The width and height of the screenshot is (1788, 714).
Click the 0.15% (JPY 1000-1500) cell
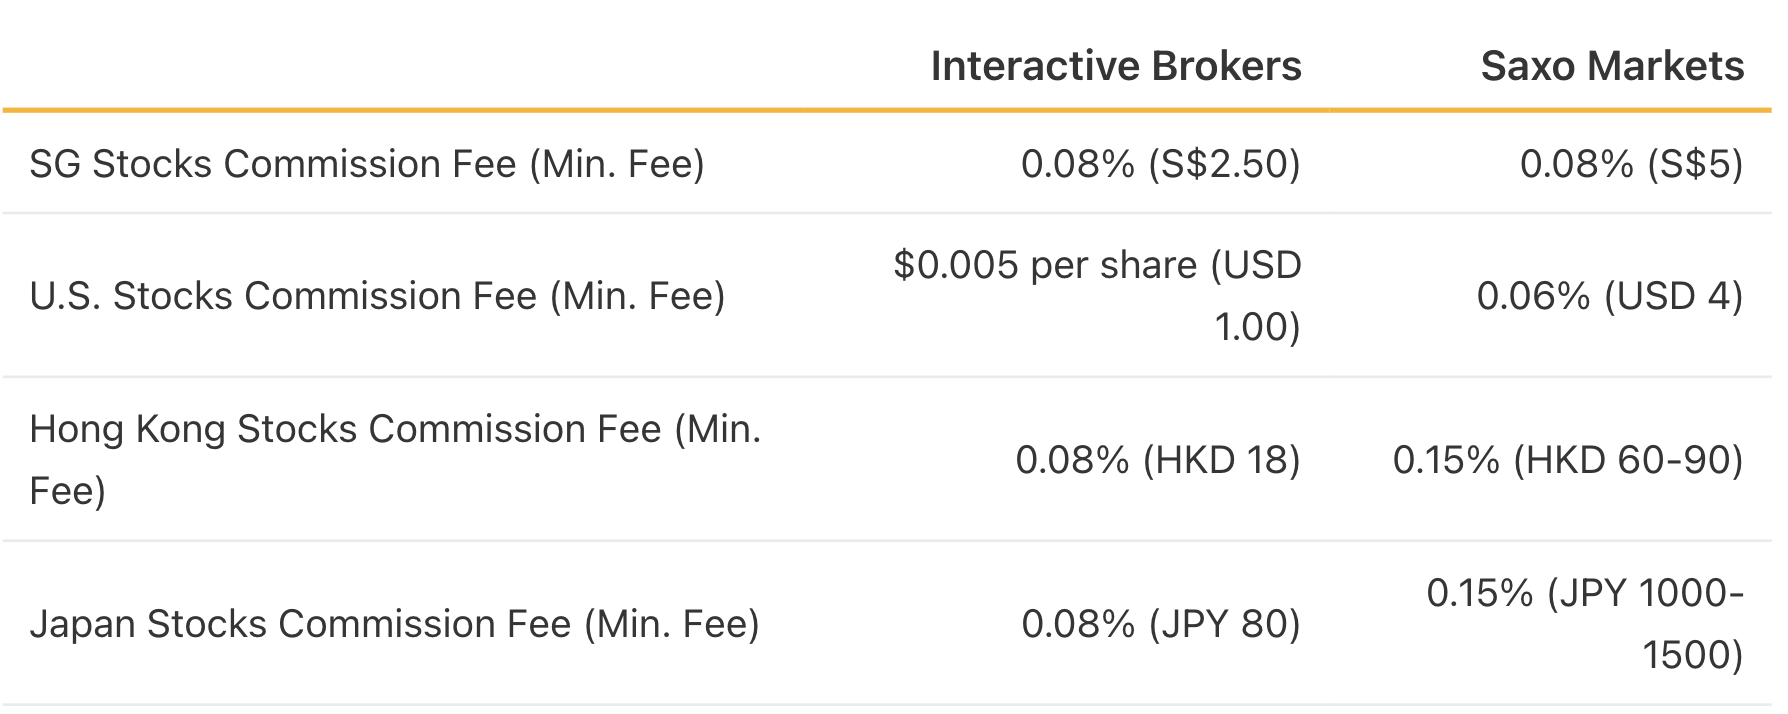pyautogui.click(x=1585, y=624)
